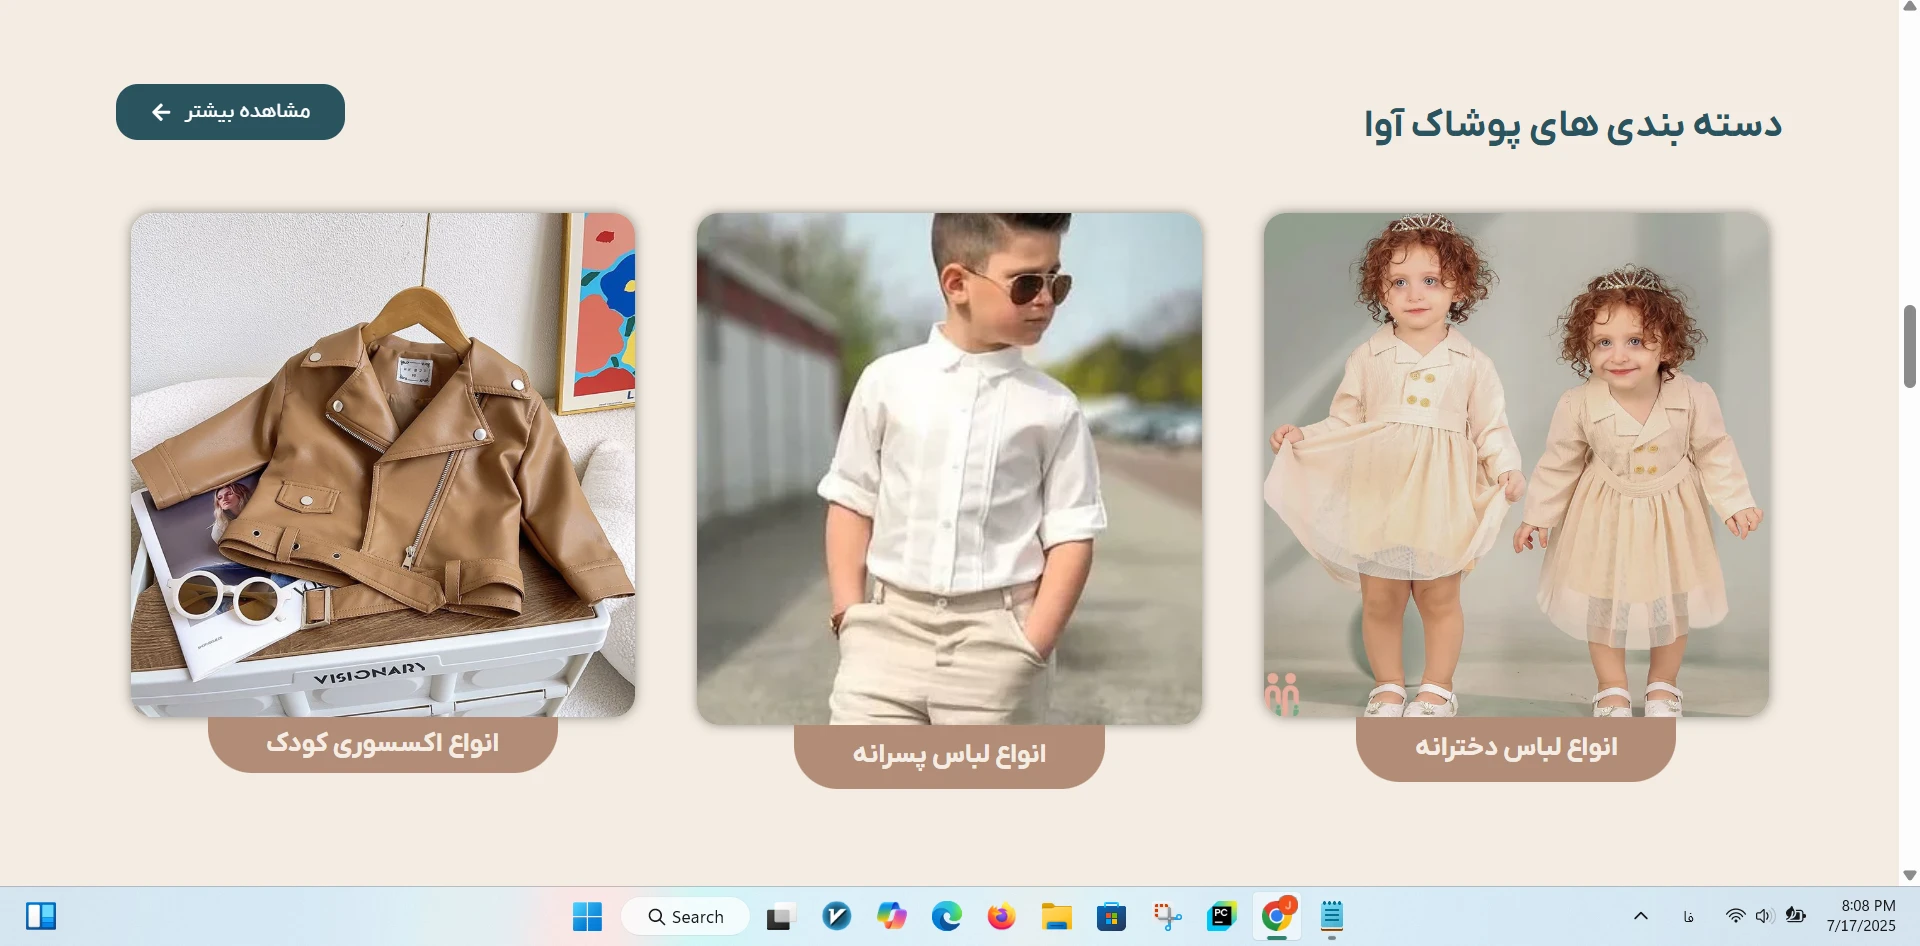Launch Snipping Tool from the taskbar
This screenshot has width=1920, height=946.
[x=1166, y=916]
